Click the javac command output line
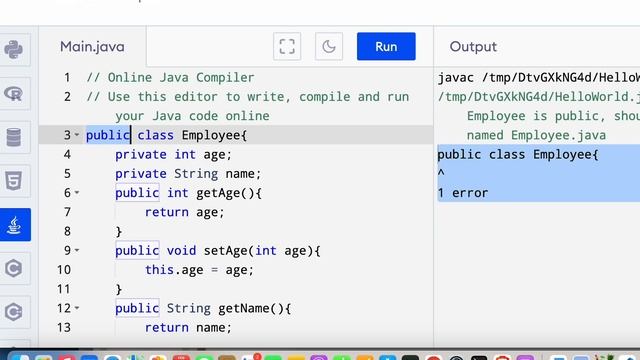This screenshot has height=360, width=640. coord(538,78)
